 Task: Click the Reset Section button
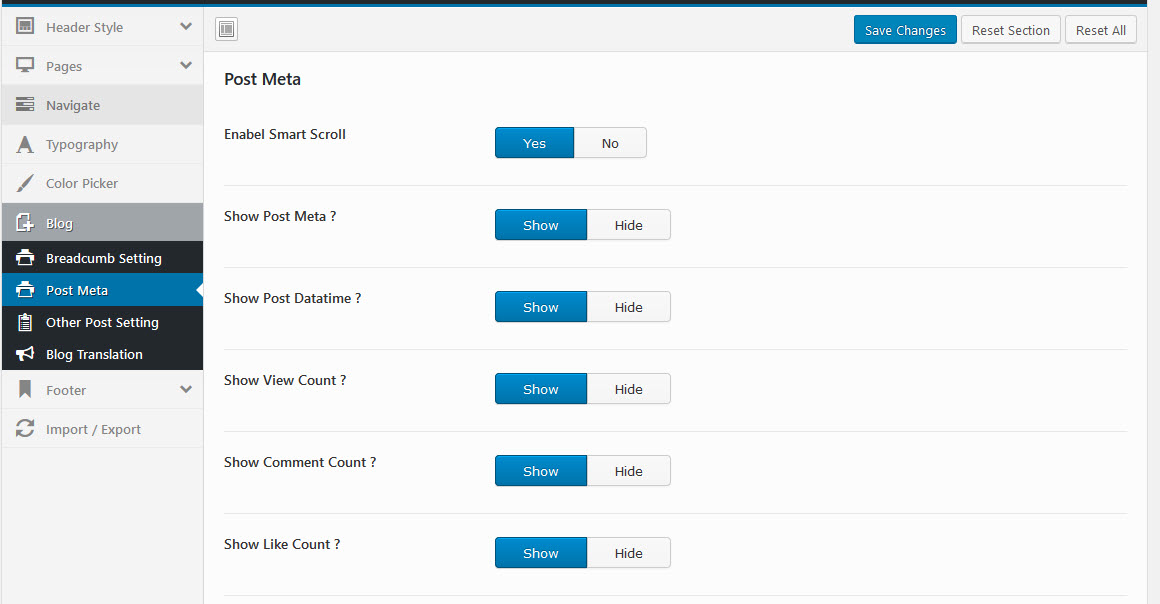pyautogui.click(x=1010, y=30)
